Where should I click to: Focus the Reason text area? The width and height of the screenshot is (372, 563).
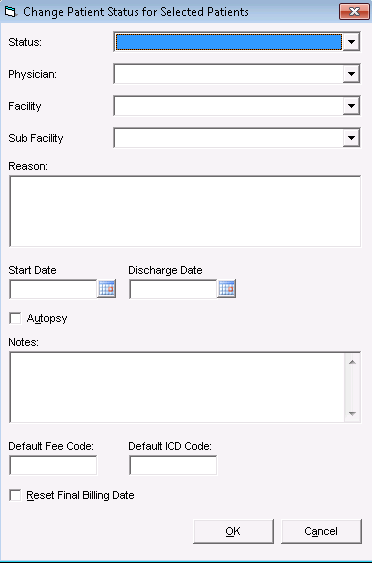point(185,211)
